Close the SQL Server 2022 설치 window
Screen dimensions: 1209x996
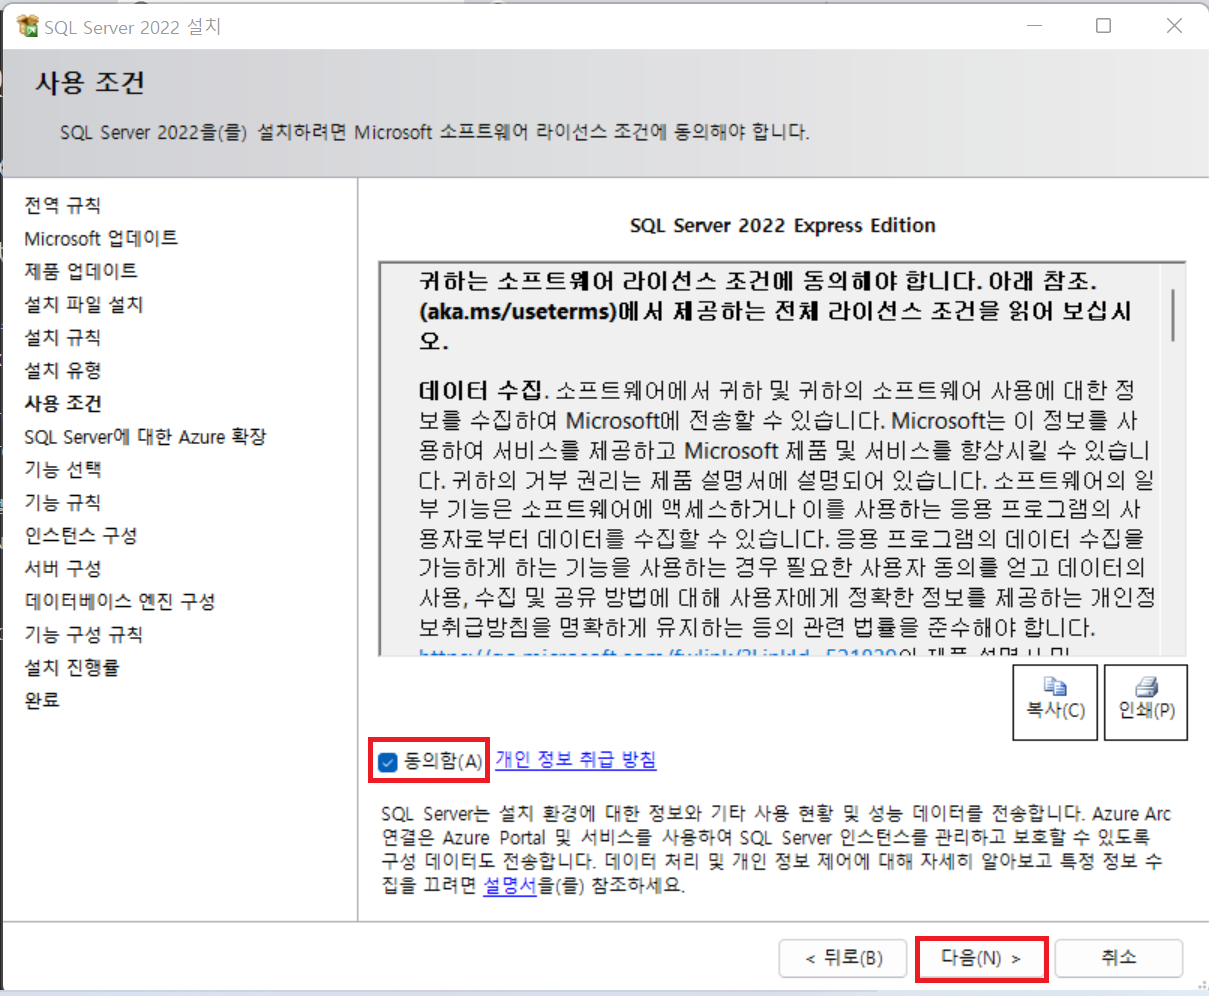[x=1175, y=26]
